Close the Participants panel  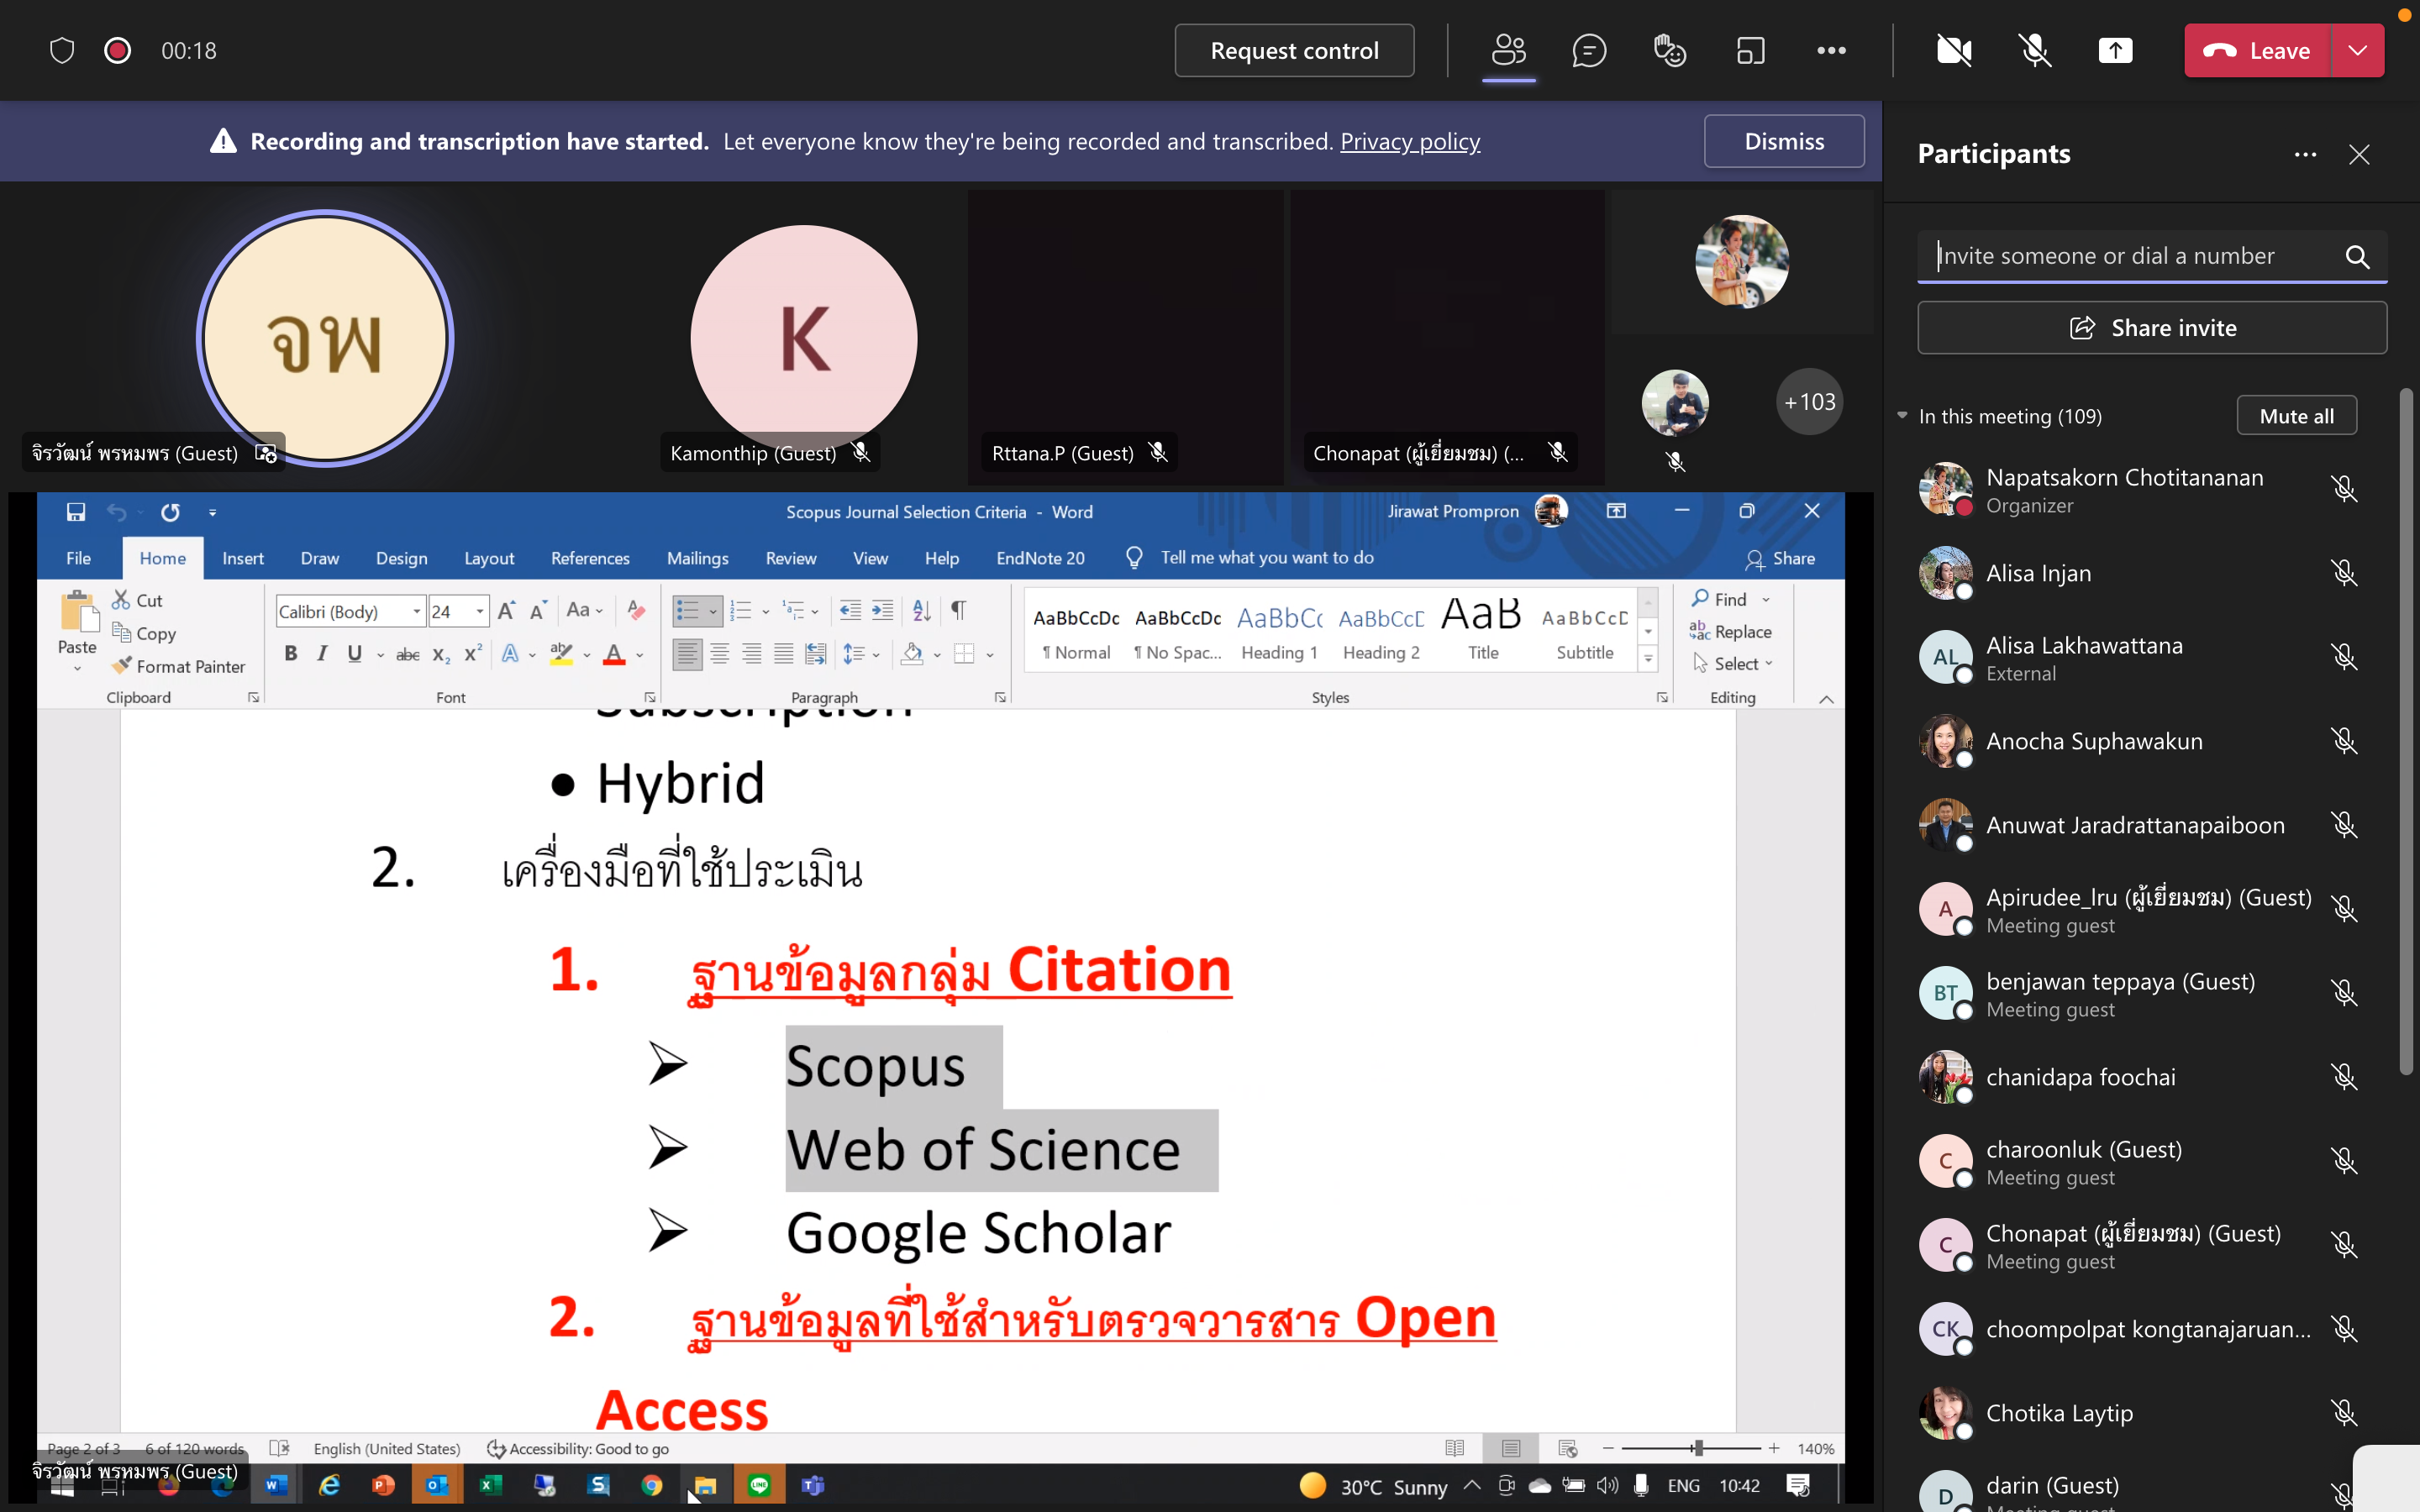pos(2359,154)
